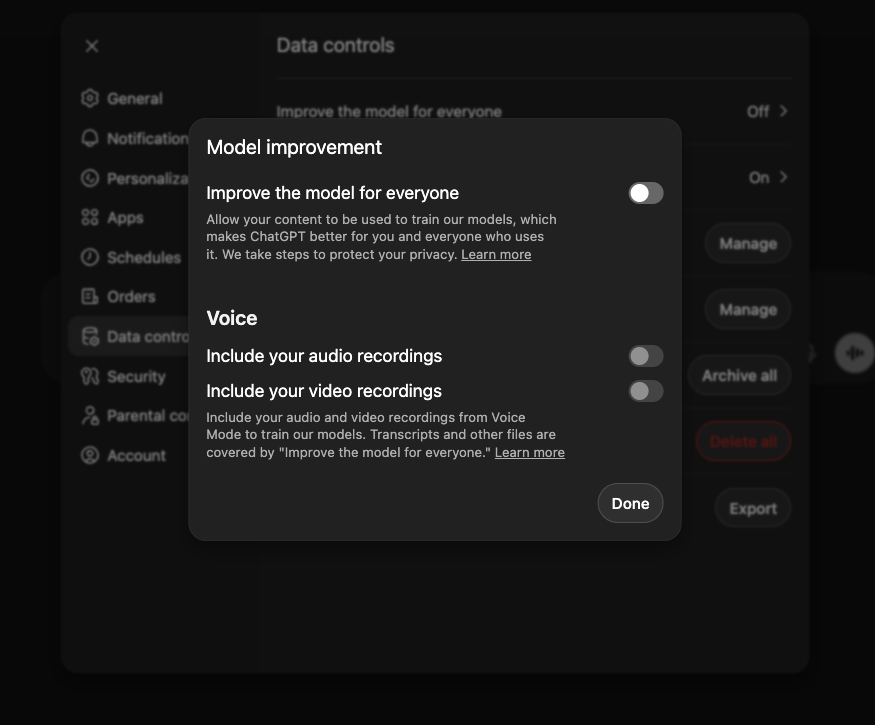The height and width of the screenshot is (725, 875).
Task: Click the General gear icon
Action: click(x=90, y=98)
